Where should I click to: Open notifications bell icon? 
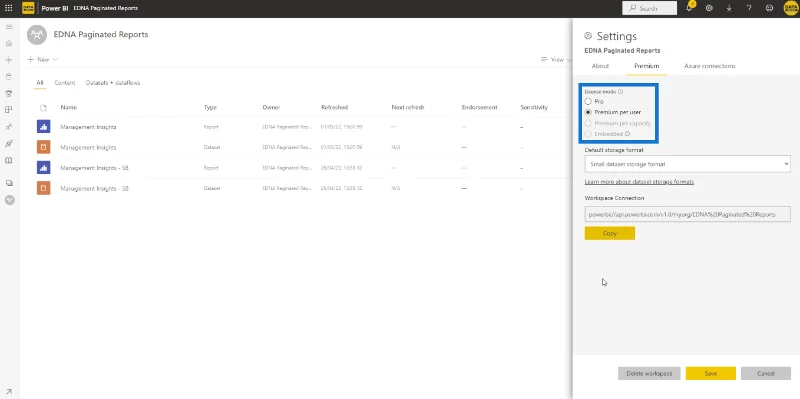(x=690, y=8)
